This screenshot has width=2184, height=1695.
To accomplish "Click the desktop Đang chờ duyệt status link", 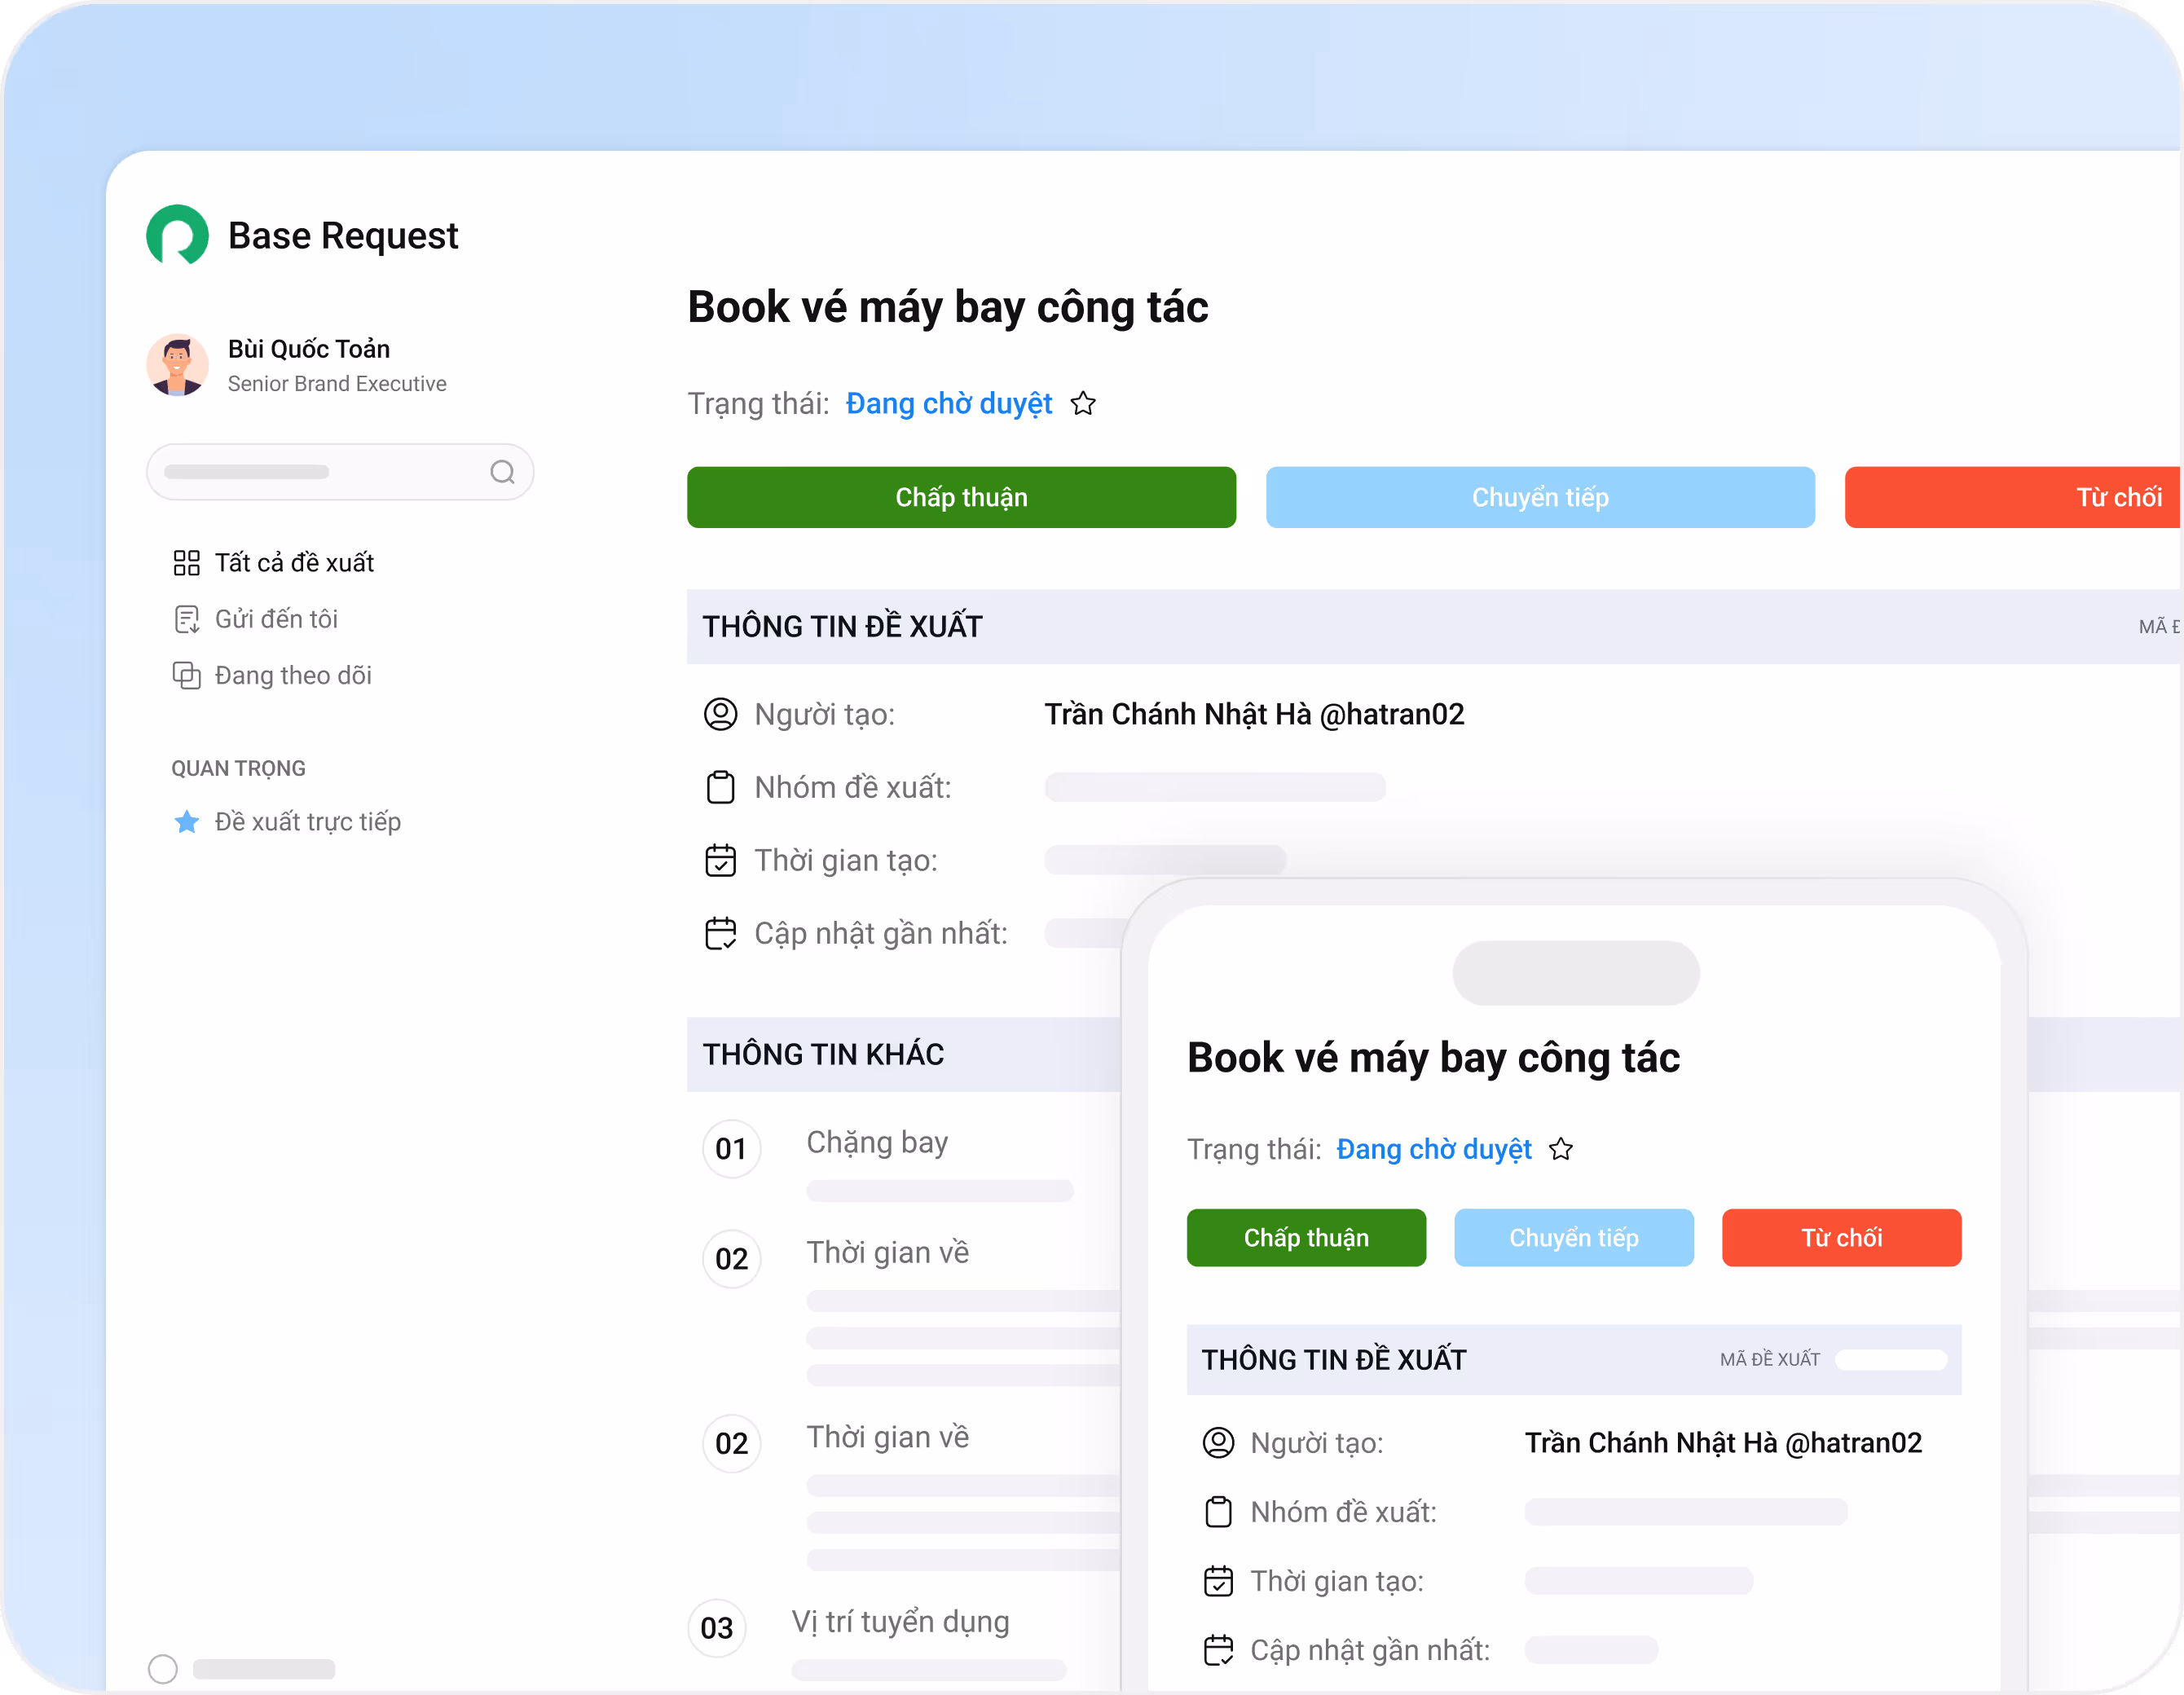I will tap(948, 404).
